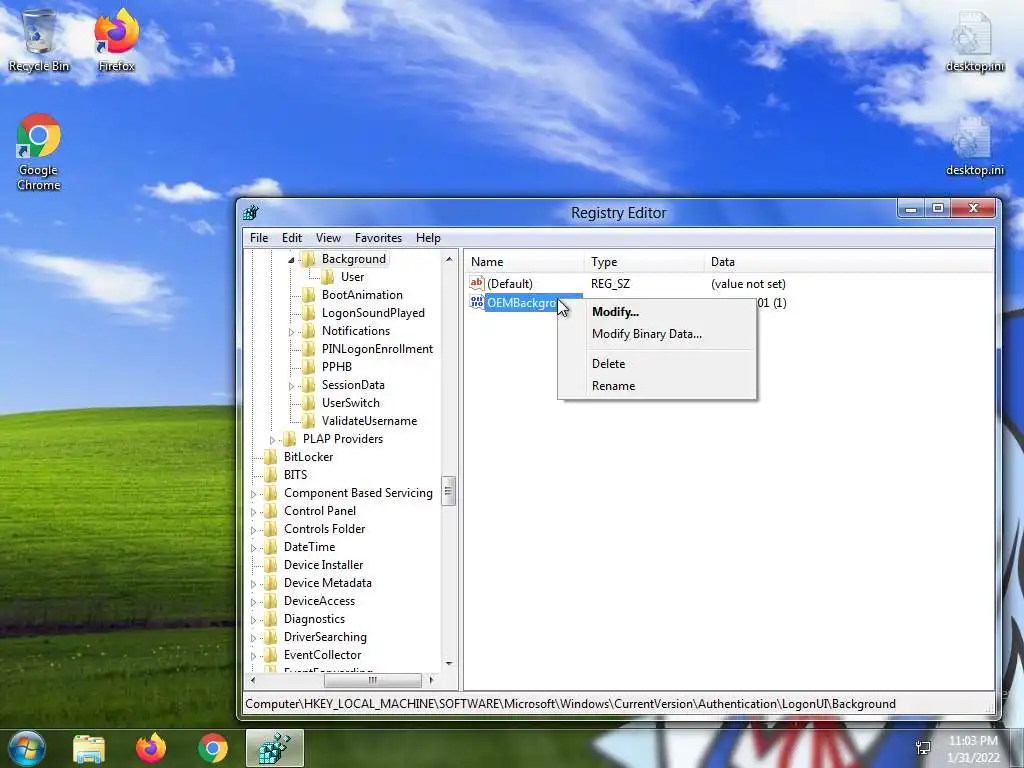Open the Help menu
The width and height of the screenshot is (1024, 768).
[428, 238]
